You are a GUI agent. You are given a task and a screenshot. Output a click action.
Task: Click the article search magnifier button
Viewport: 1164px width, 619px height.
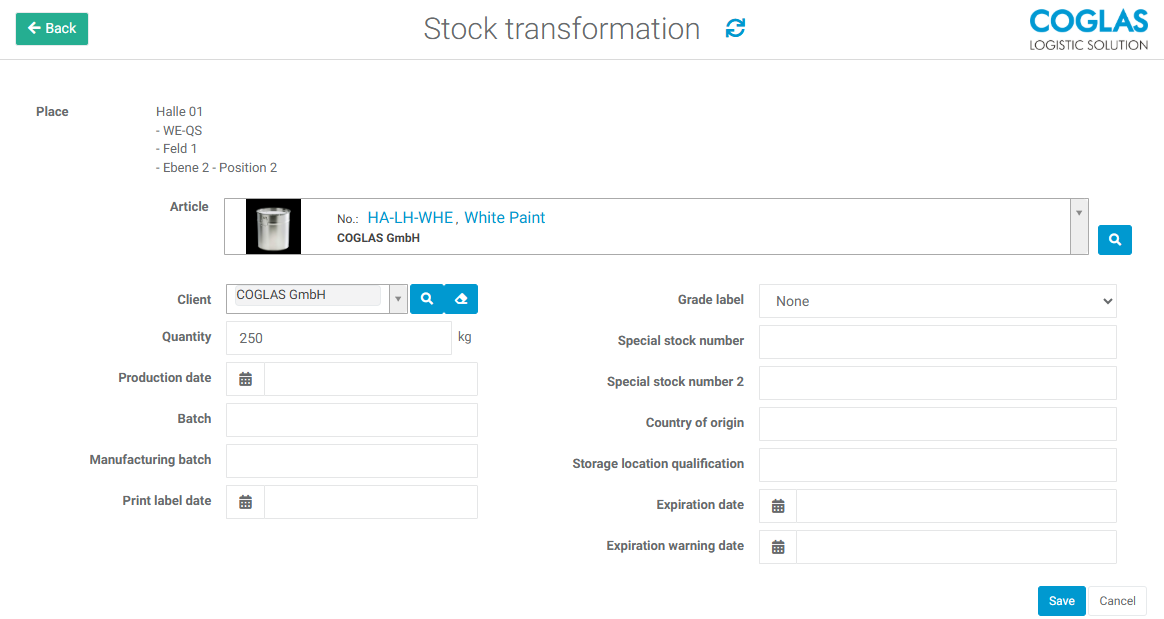tap(1114, 240)
